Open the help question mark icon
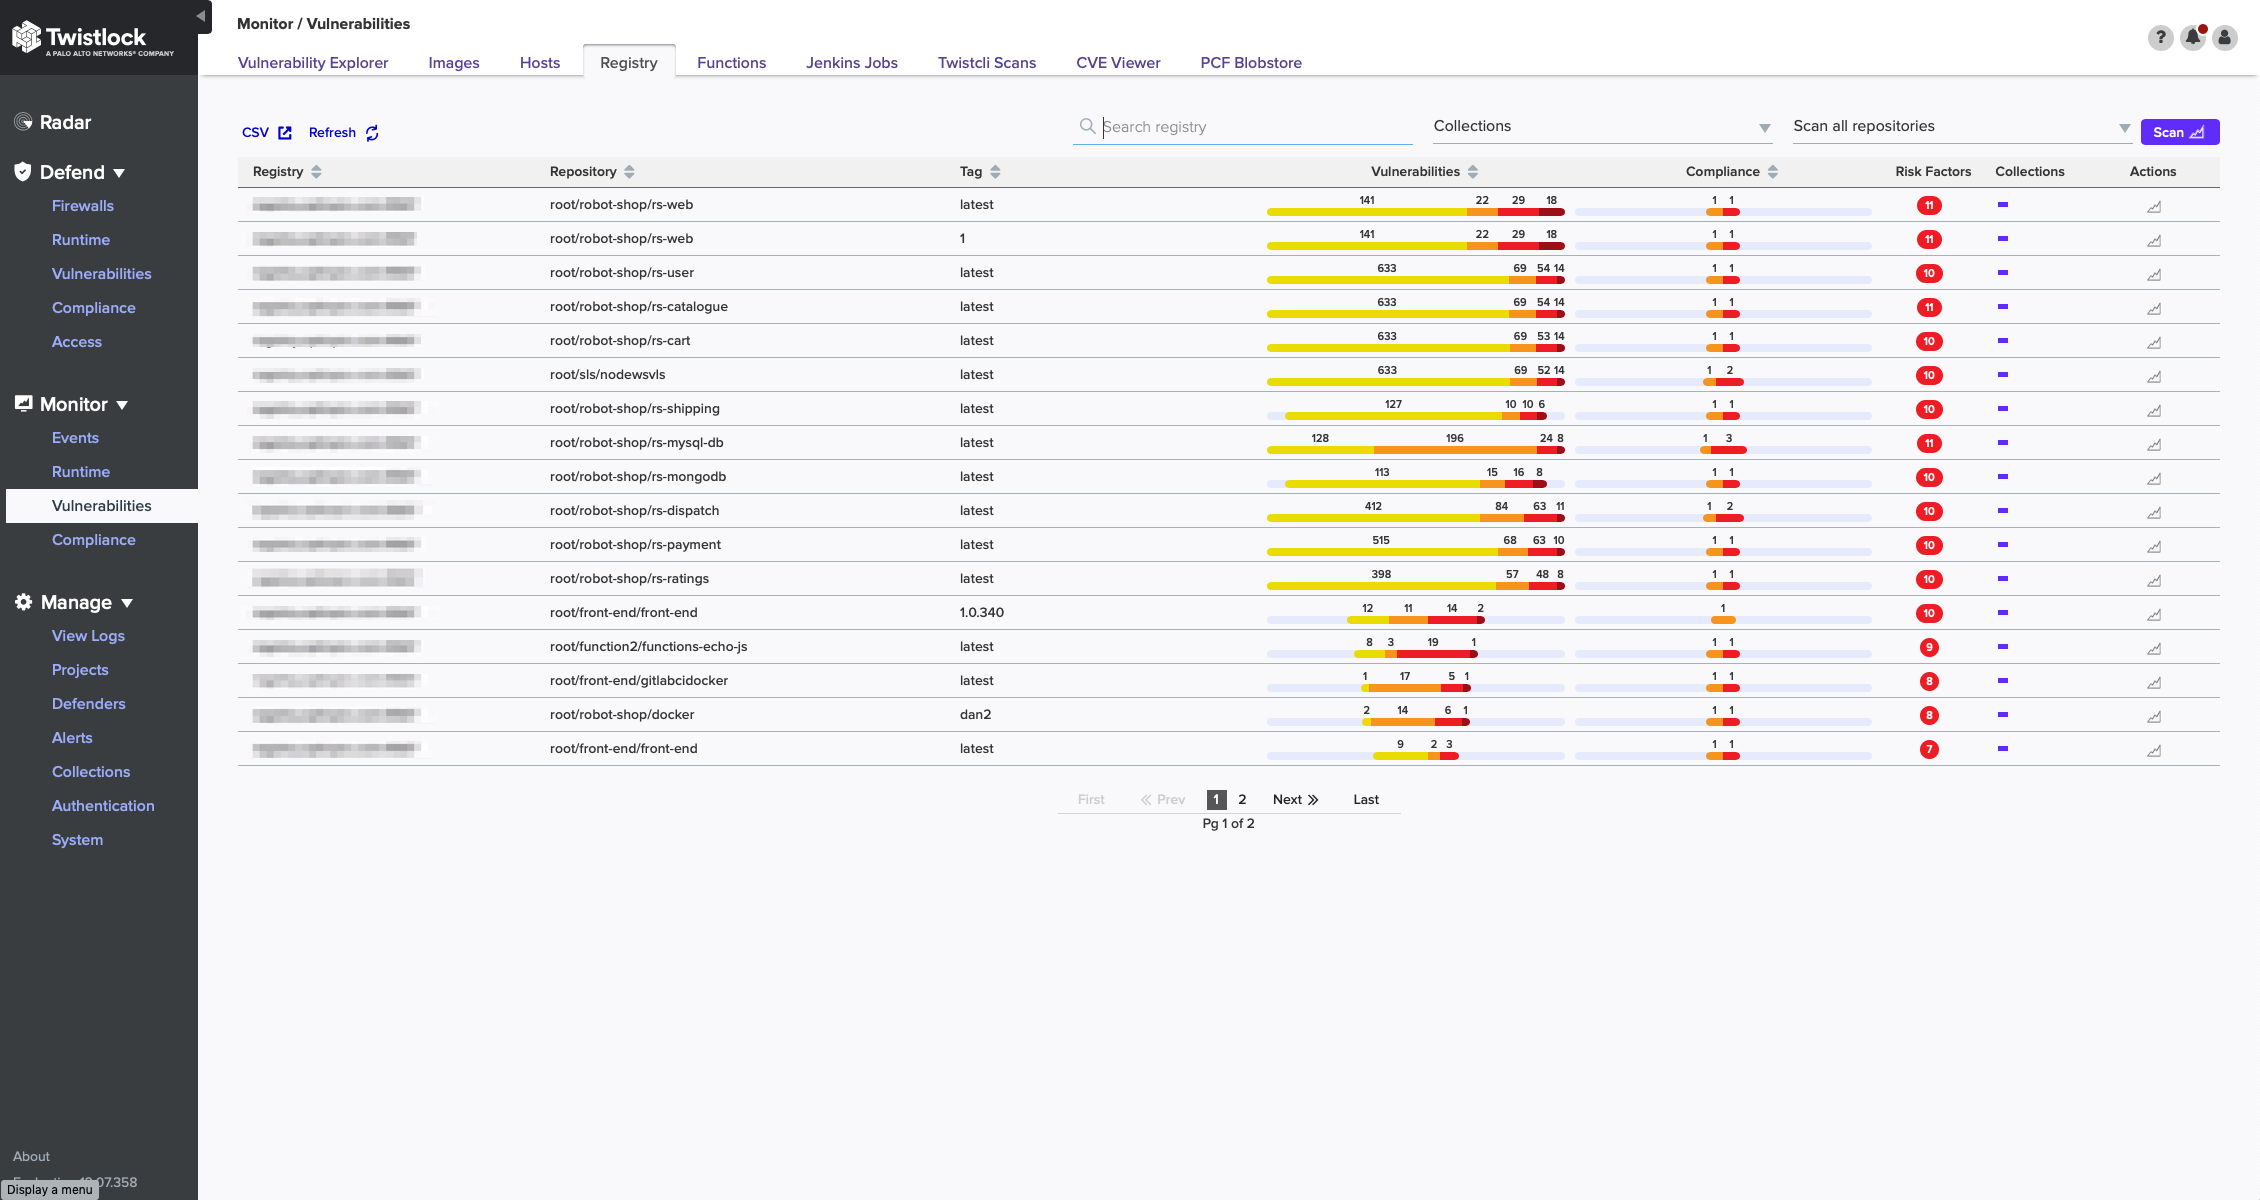 (2160, 38)
